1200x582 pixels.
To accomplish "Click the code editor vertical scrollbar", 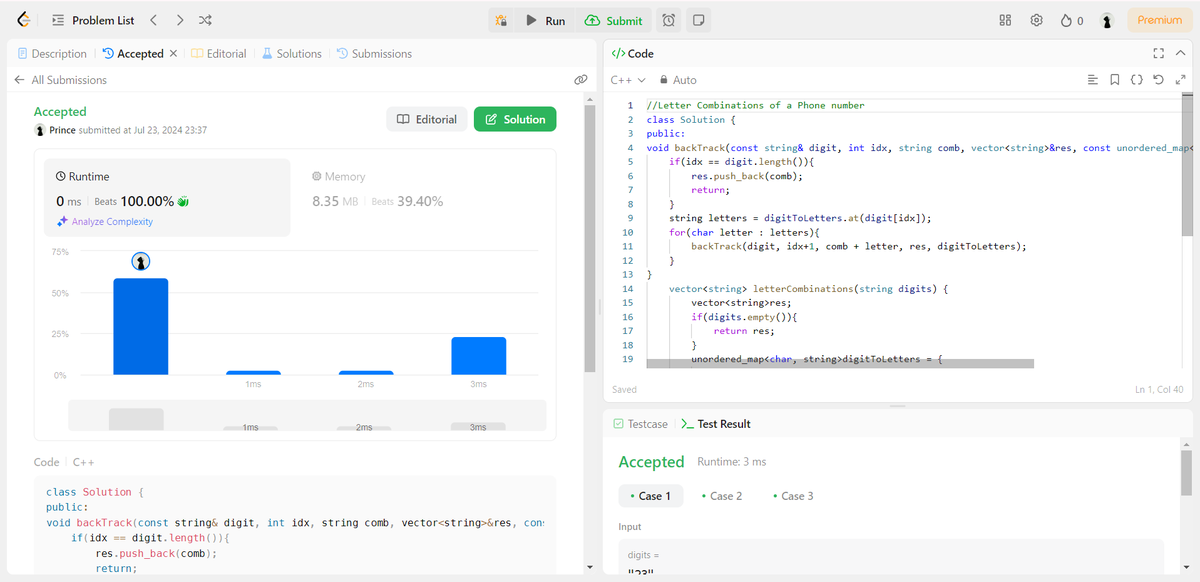I will [x=1187, y=166].
